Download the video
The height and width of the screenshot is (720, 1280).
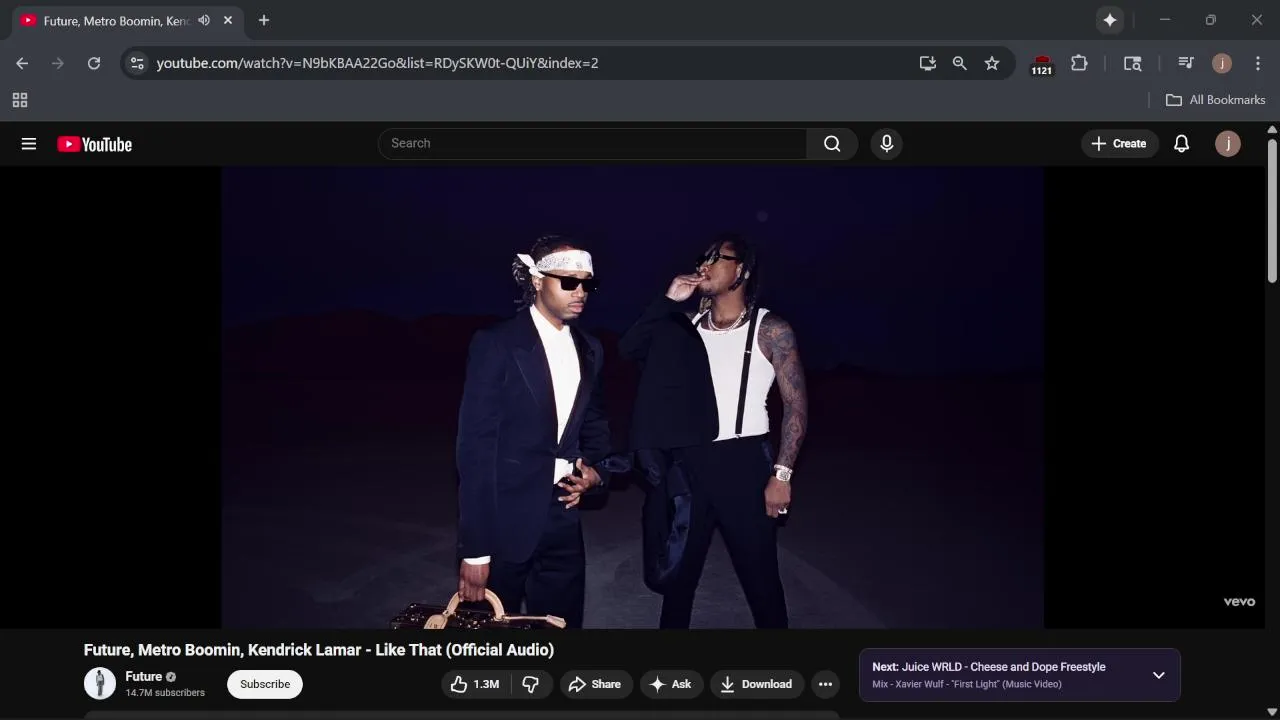click(757, 684)
